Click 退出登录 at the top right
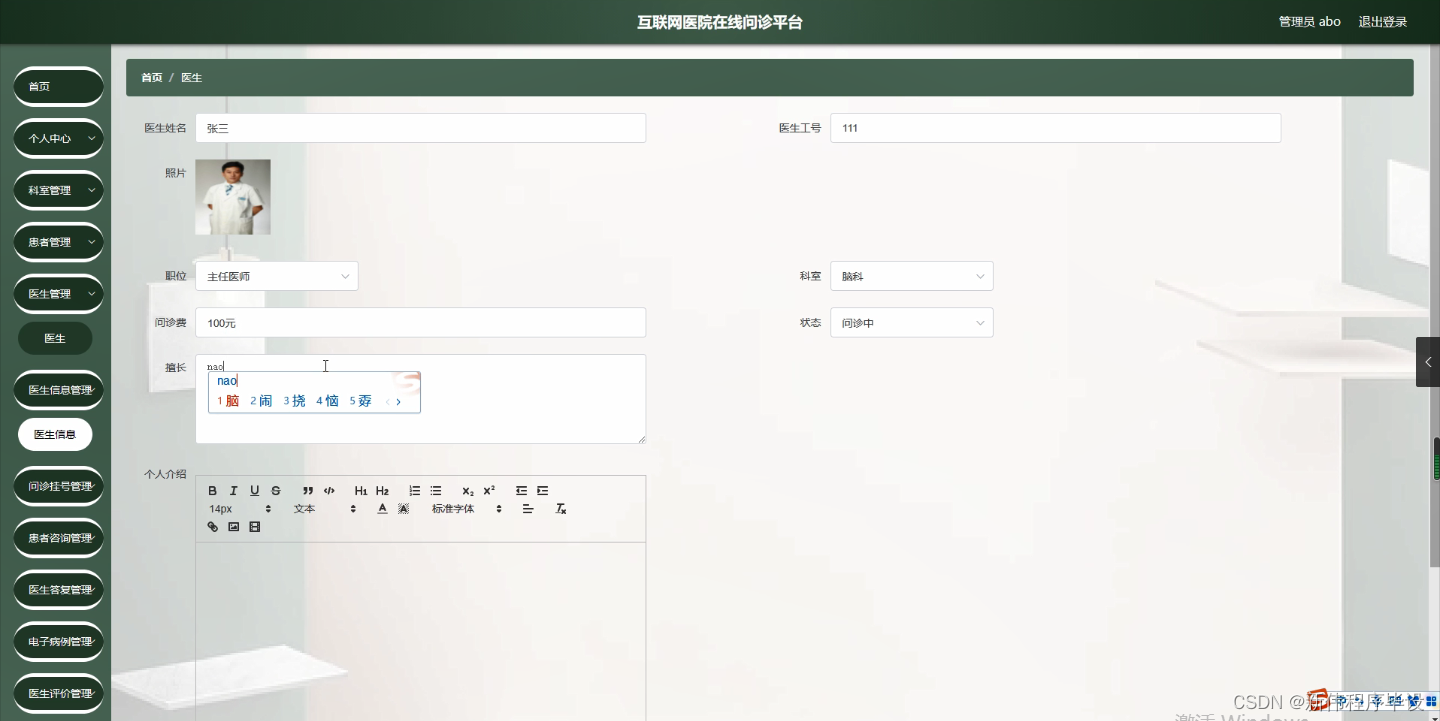This screenshot has height=721, width=1440. [x=1382, y=20]
